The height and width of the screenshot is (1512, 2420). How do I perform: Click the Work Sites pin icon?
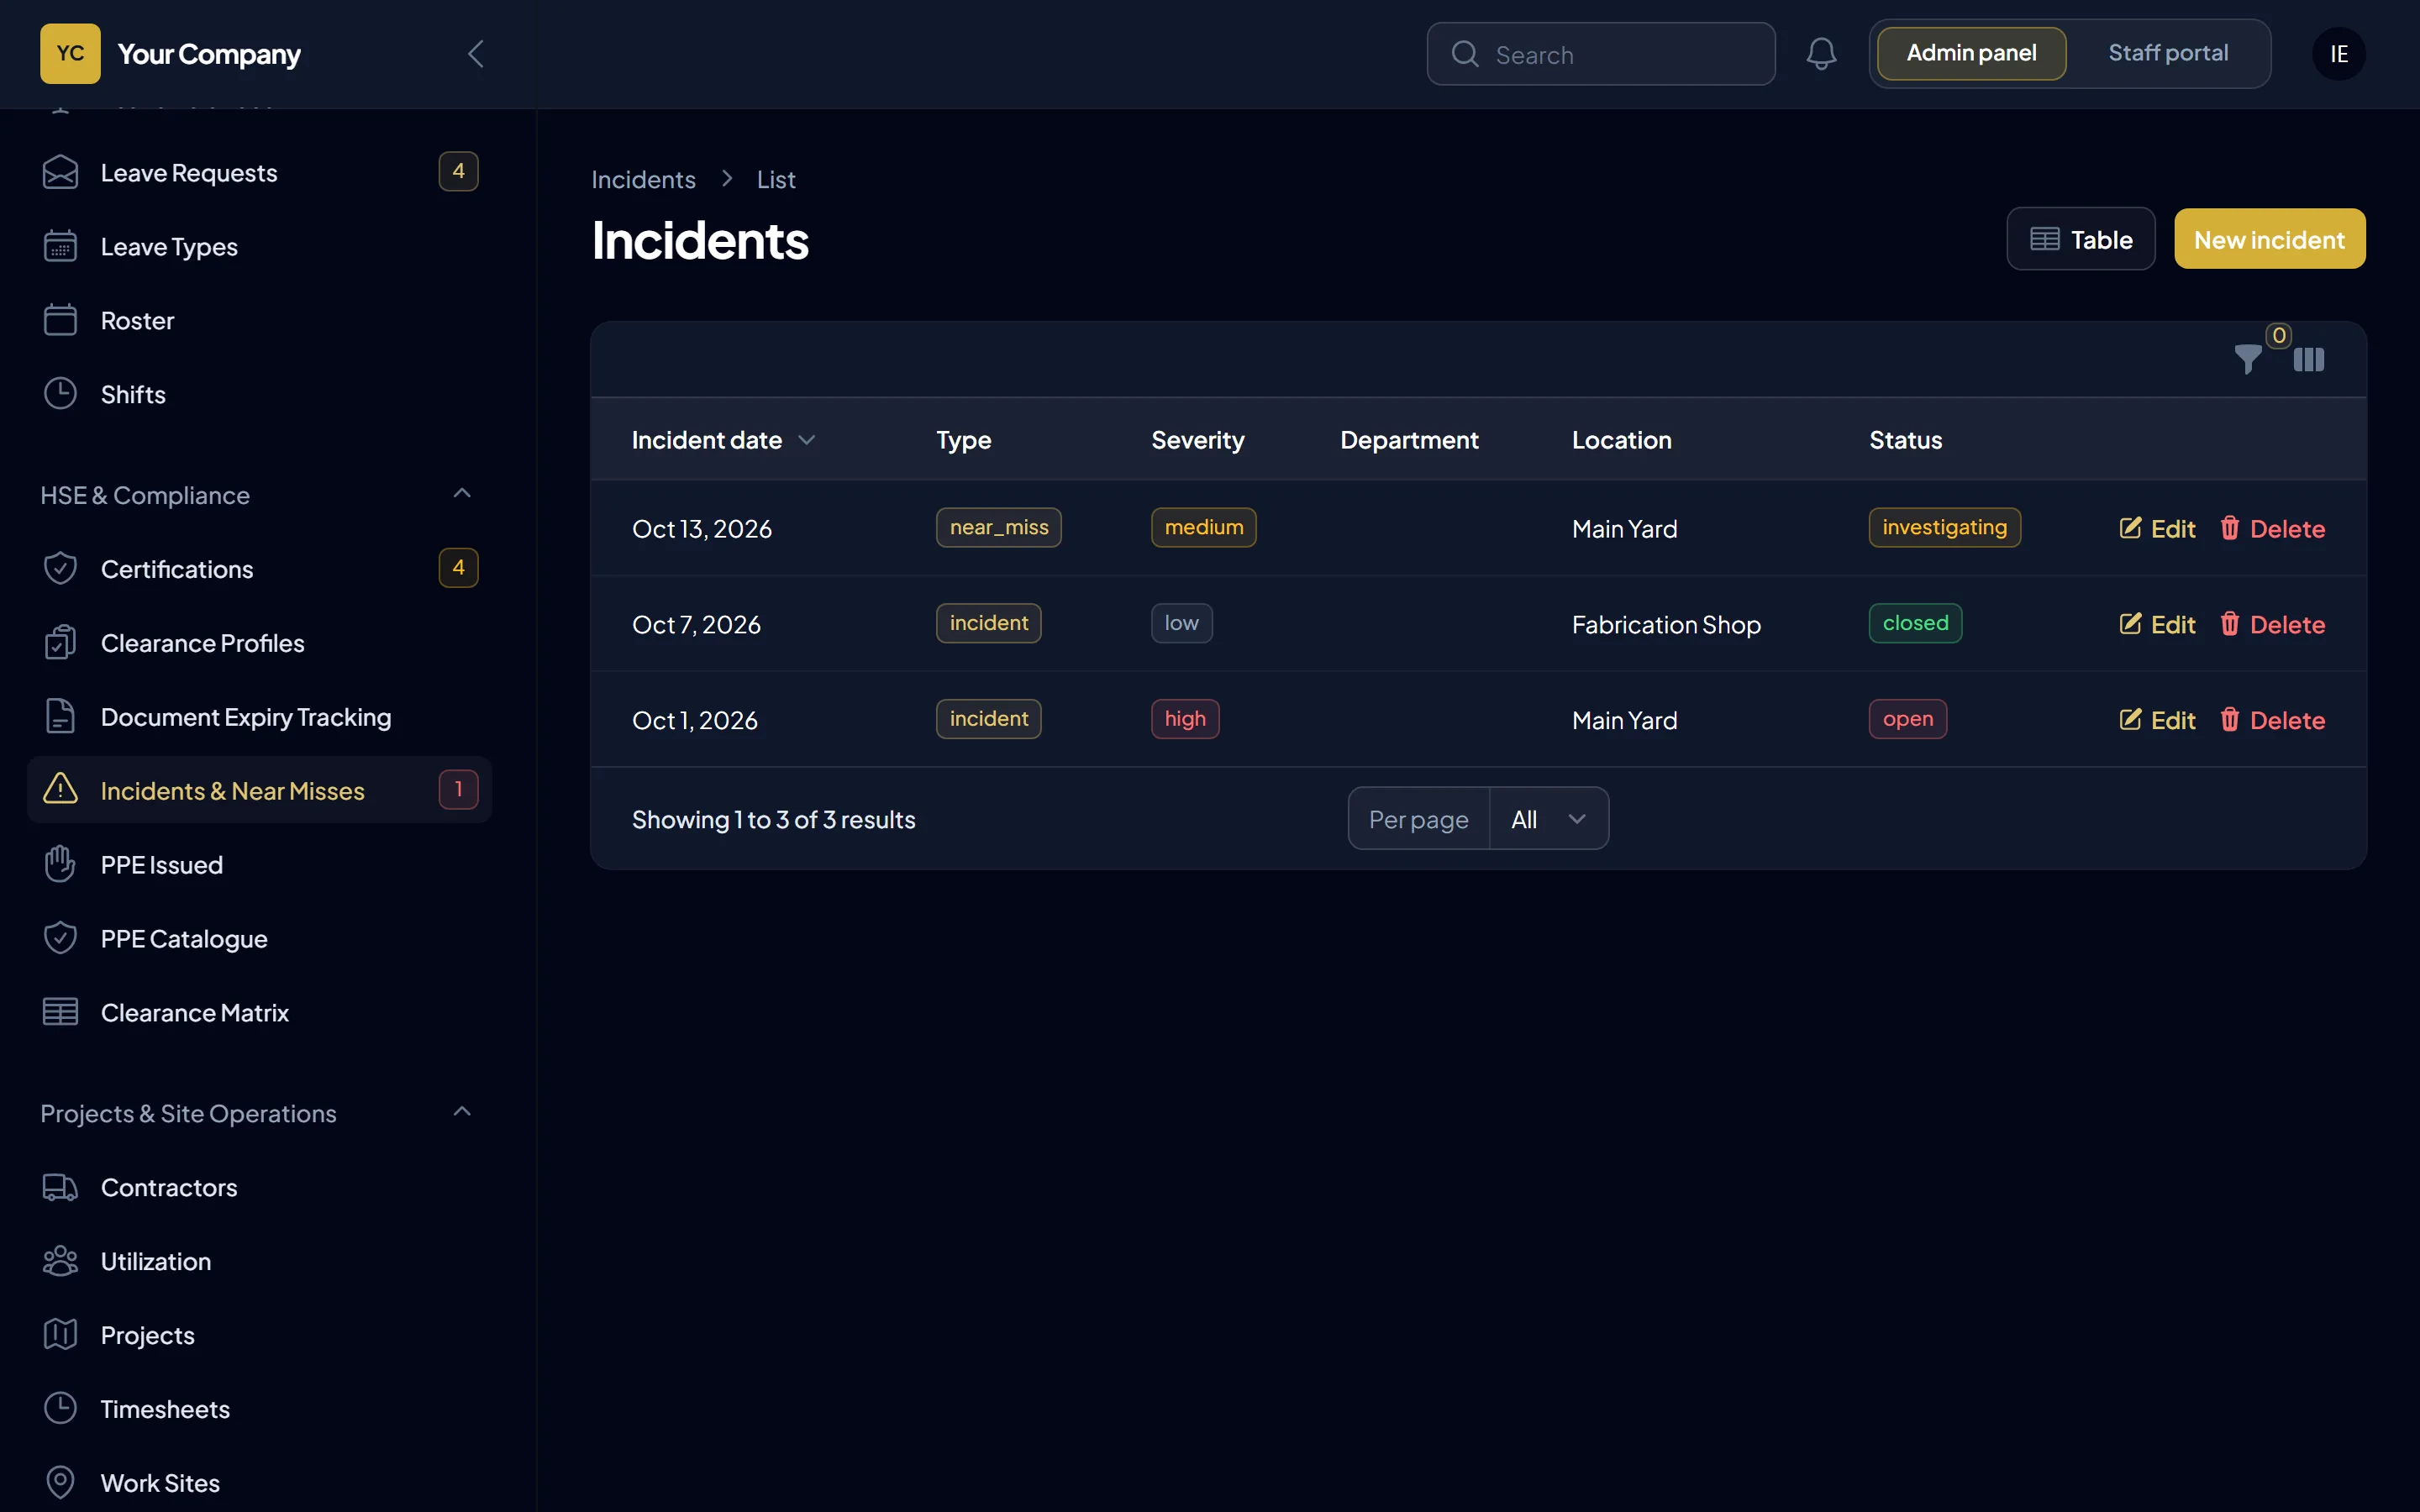(60, 1482)
